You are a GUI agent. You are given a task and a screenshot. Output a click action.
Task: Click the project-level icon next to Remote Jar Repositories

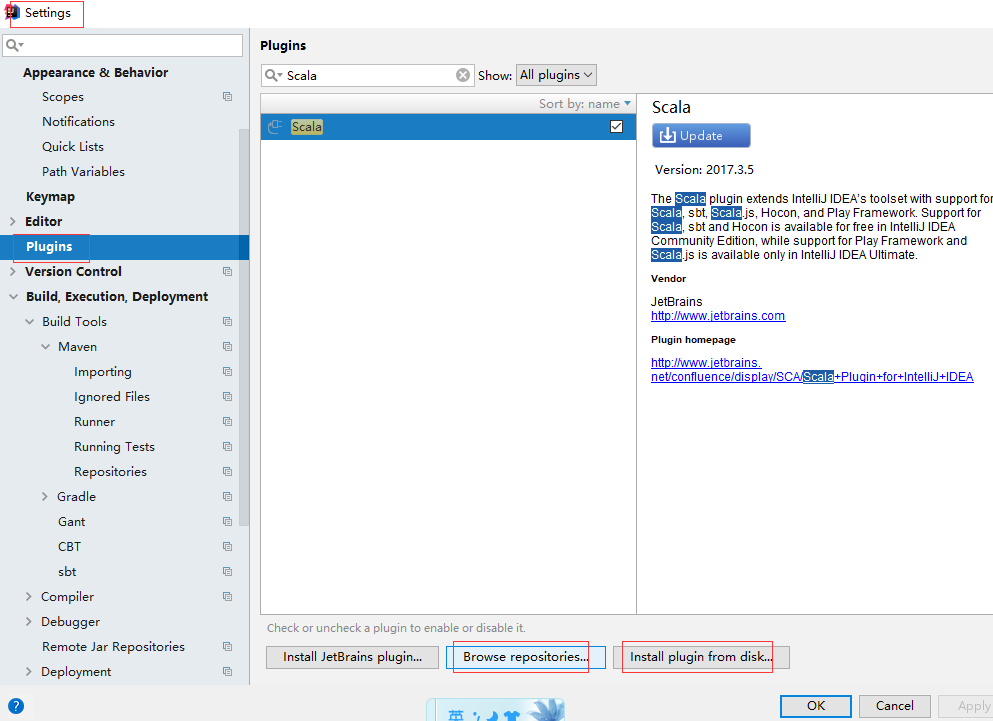(x=227, y=647)
